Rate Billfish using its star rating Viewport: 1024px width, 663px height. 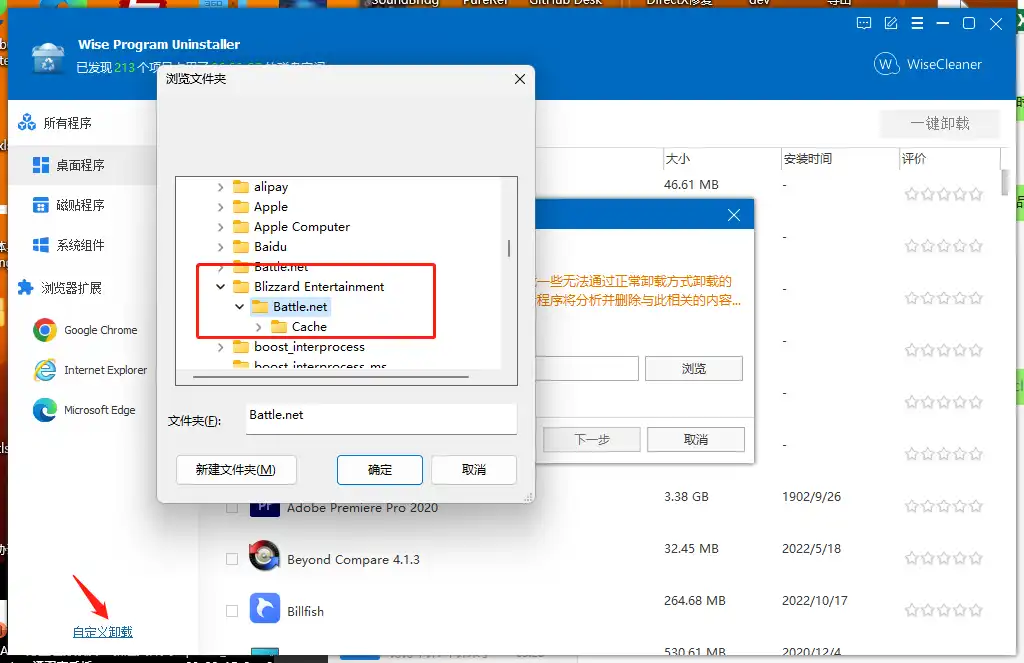943,611
